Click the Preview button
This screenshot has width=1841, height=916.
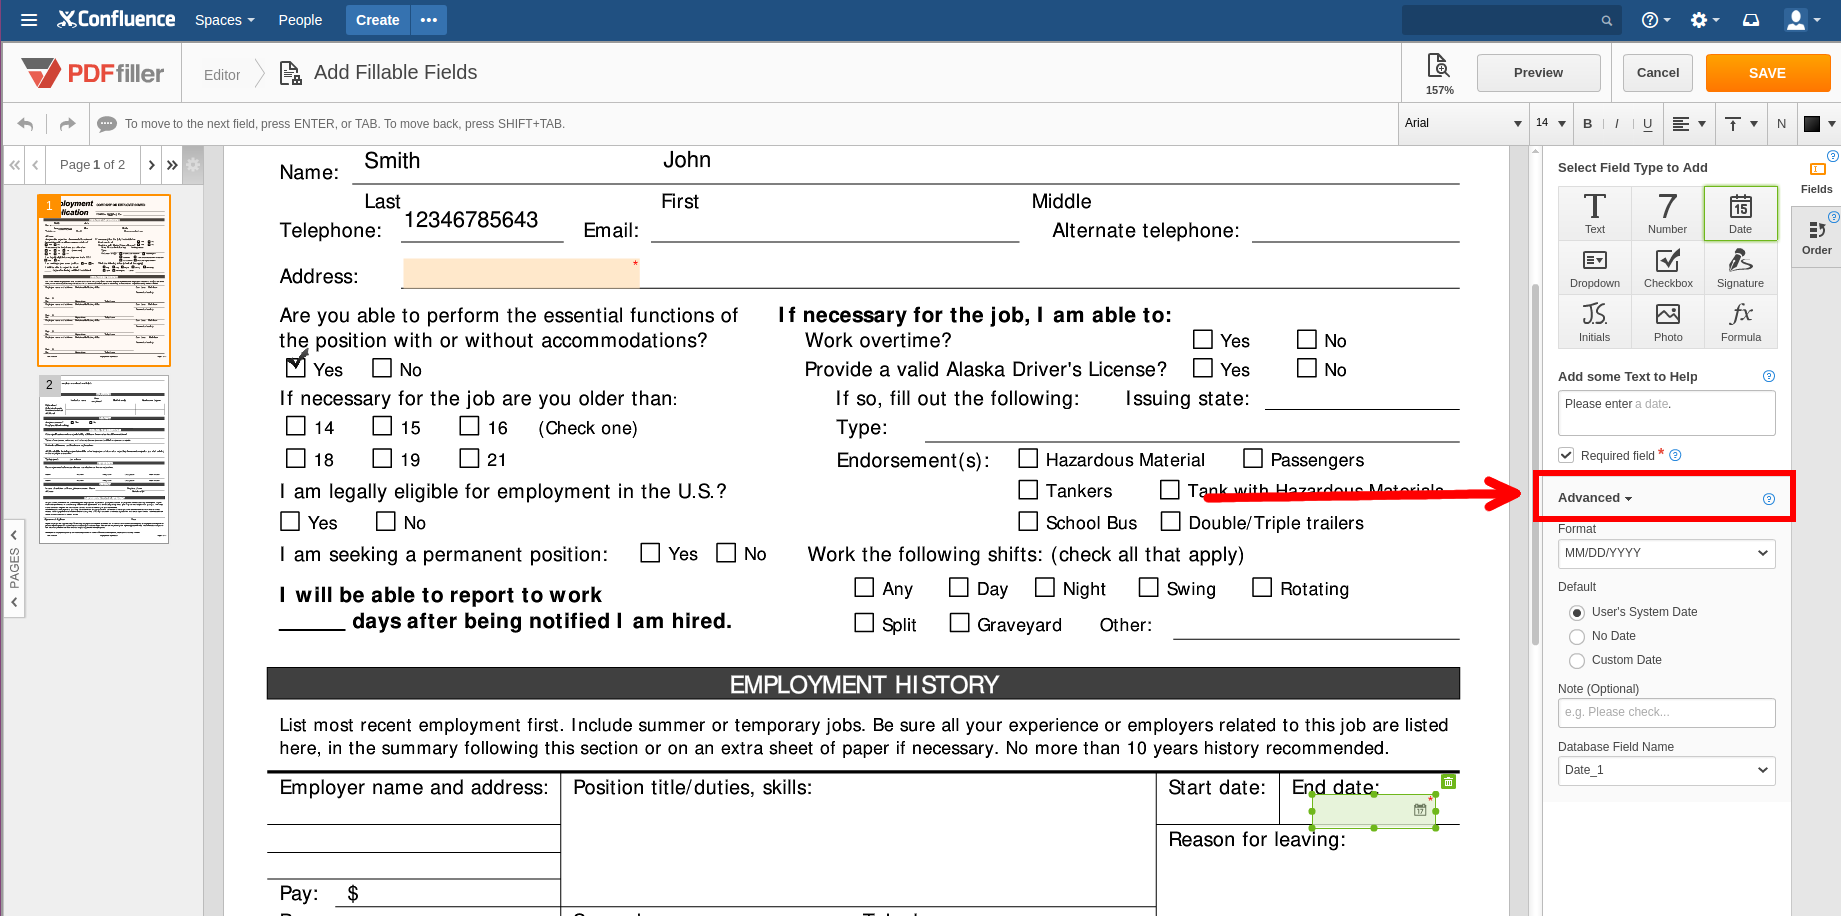click(x=1538, y=73)
